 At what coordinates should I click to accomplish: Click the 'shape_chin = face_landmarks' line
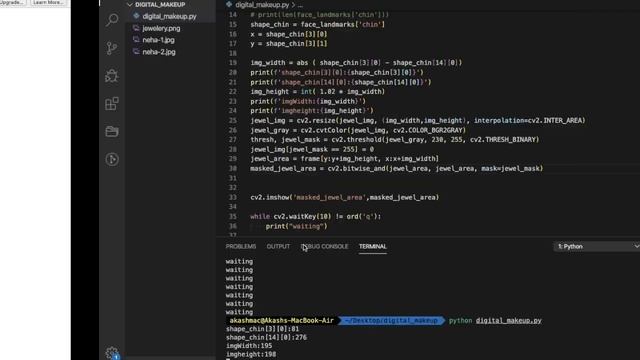coord(317,24)
